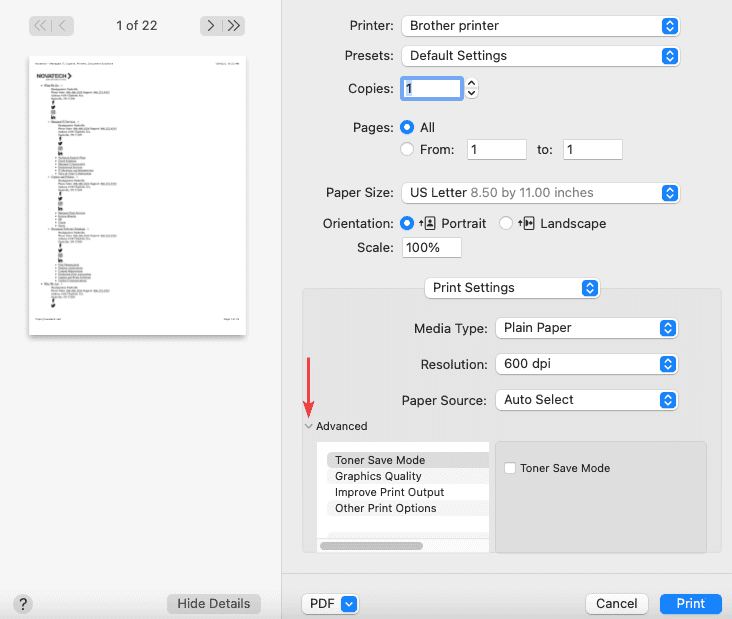
Task: Click Hide Details button
Action: click(214, 603)
